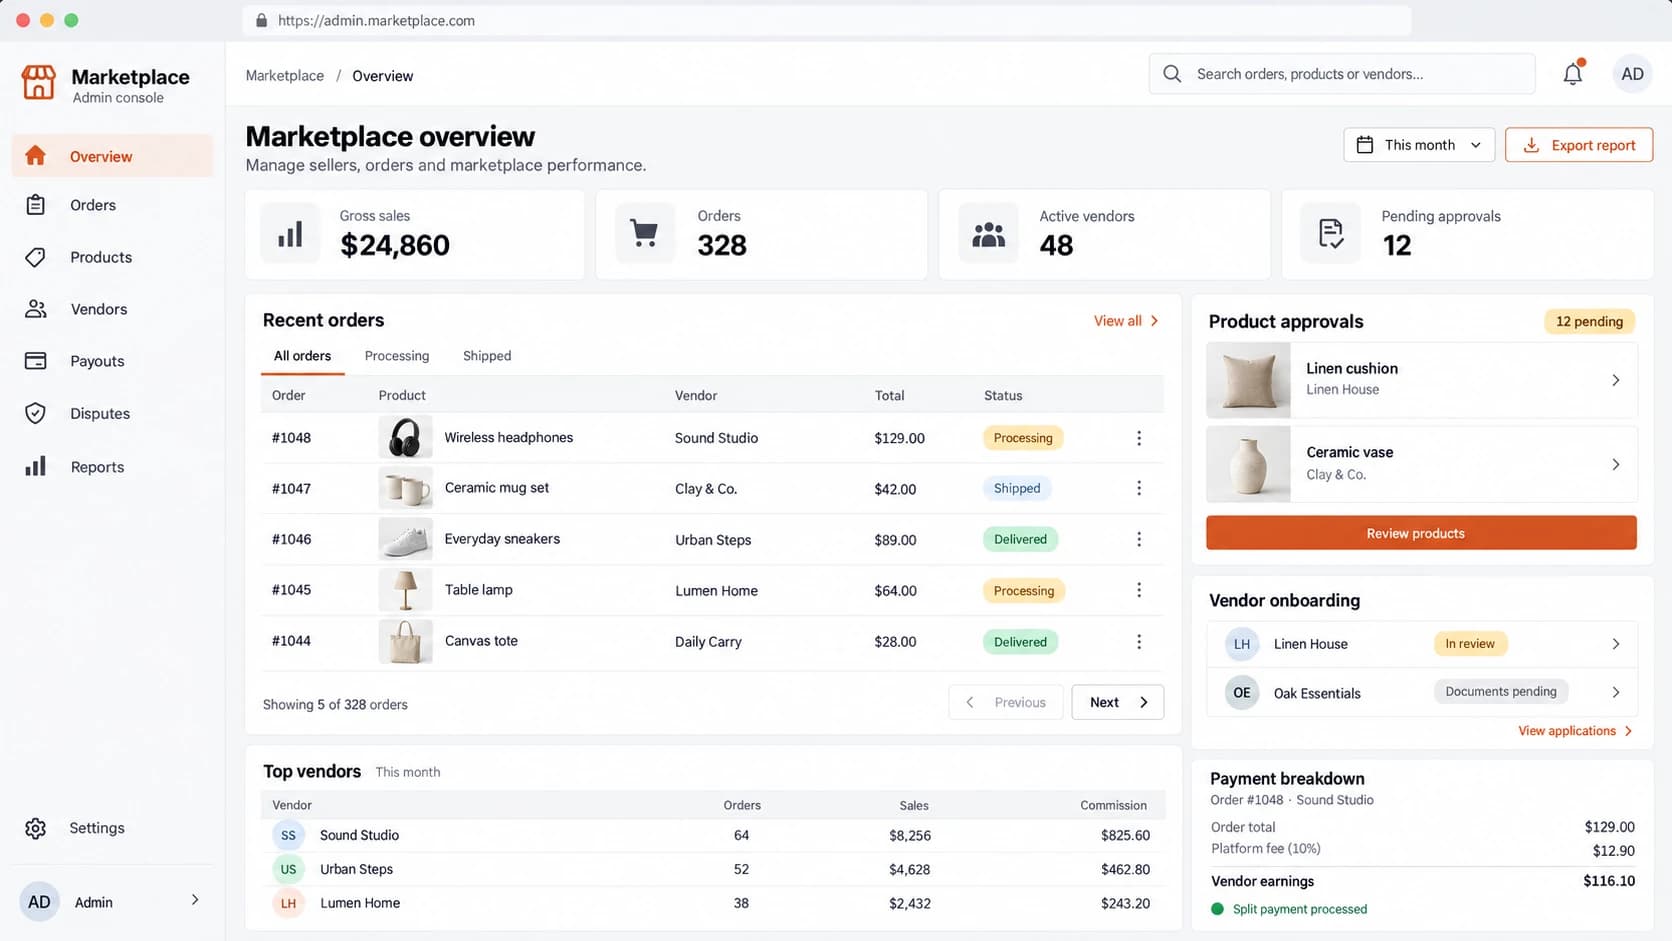This screenshot has width=1672, height=941.
Task: Open row options for order #1046
Action: [x=1139, y=539]
